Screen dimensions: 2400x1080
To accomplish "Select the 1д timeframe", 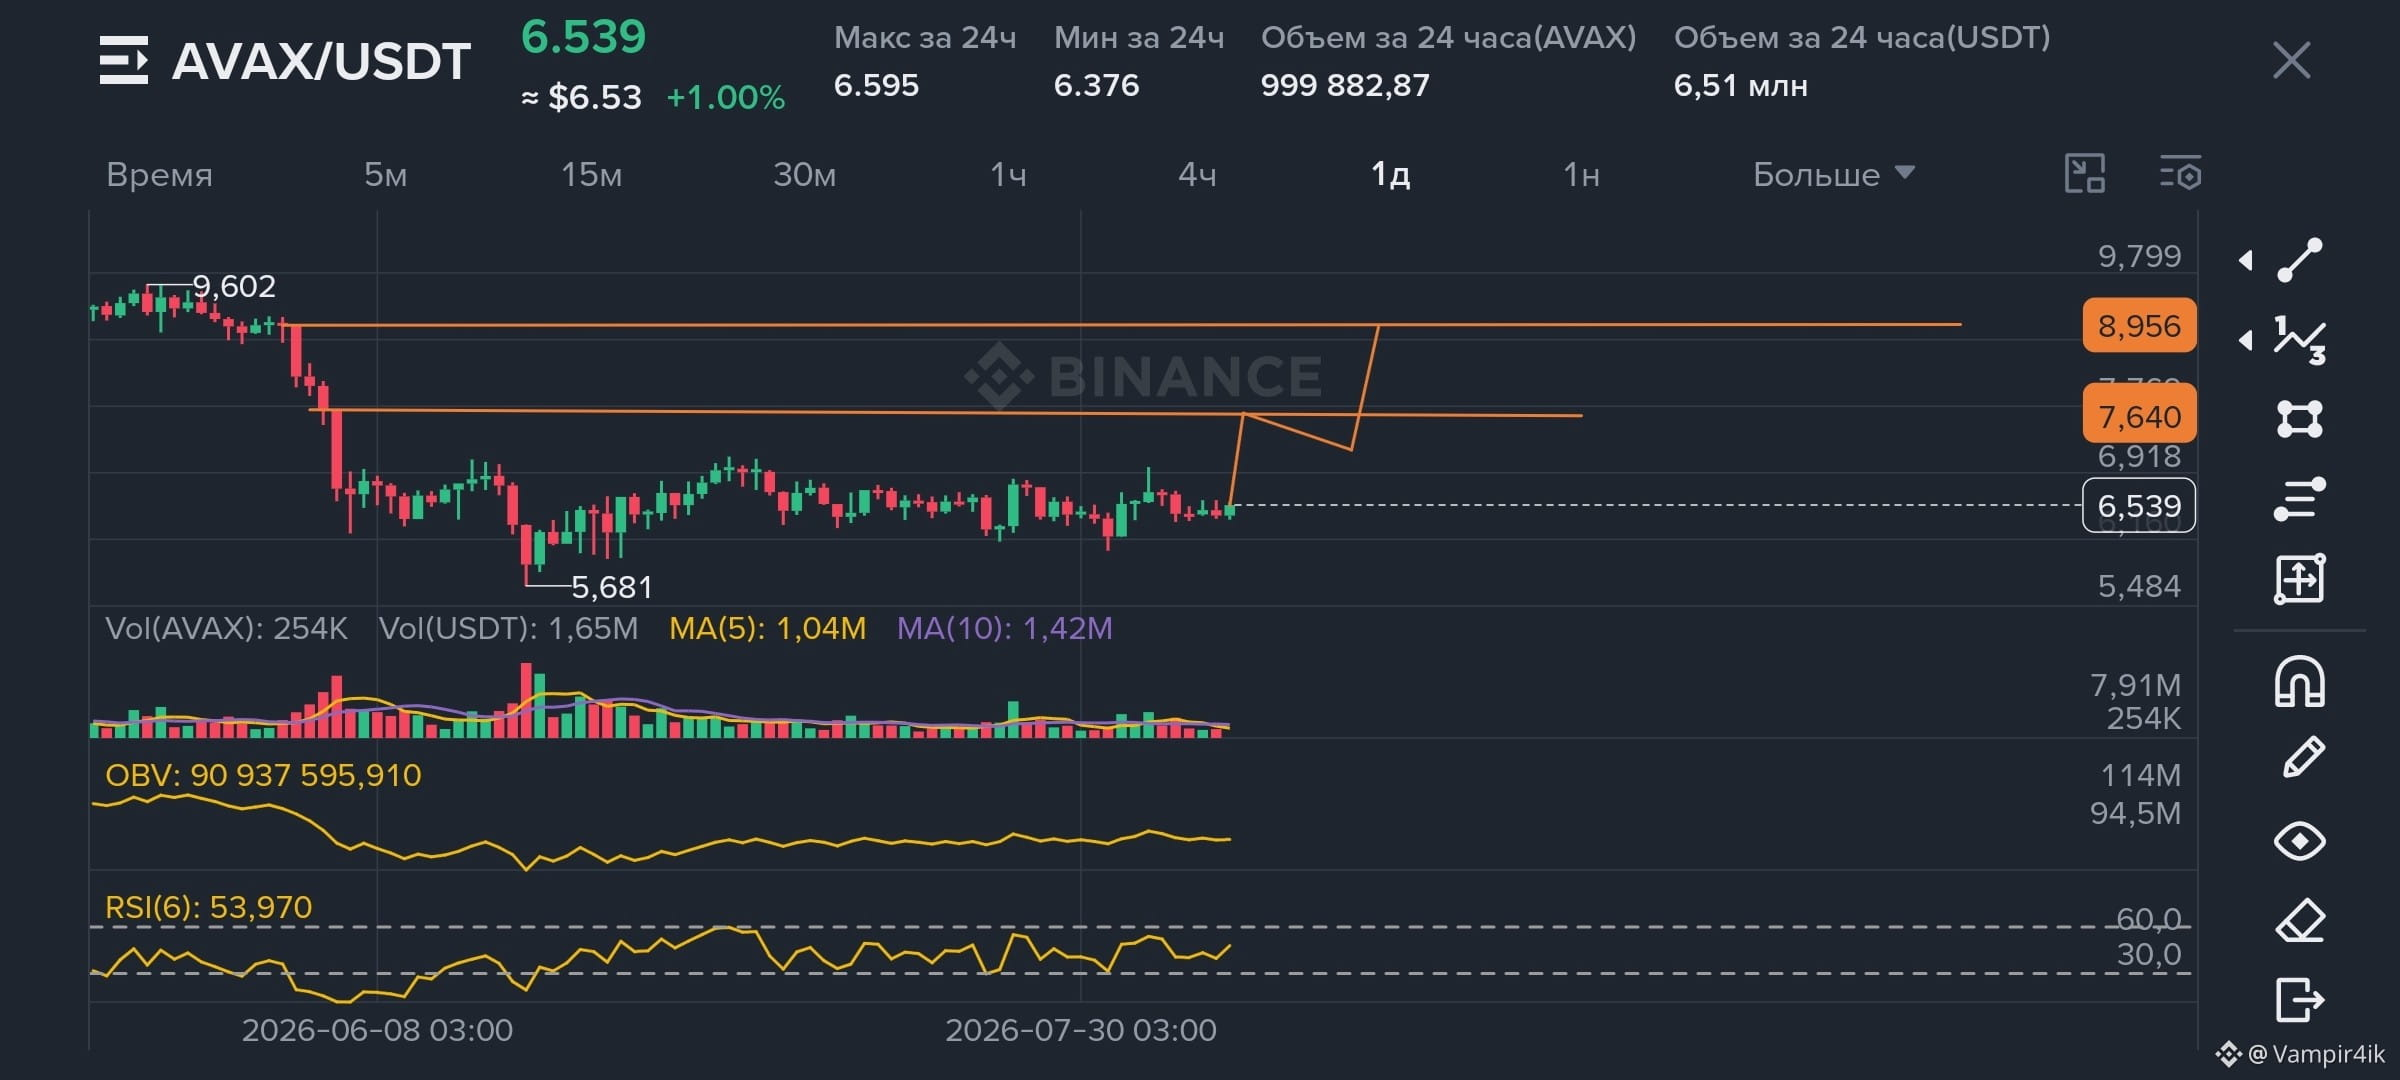I will (1390, 174).
